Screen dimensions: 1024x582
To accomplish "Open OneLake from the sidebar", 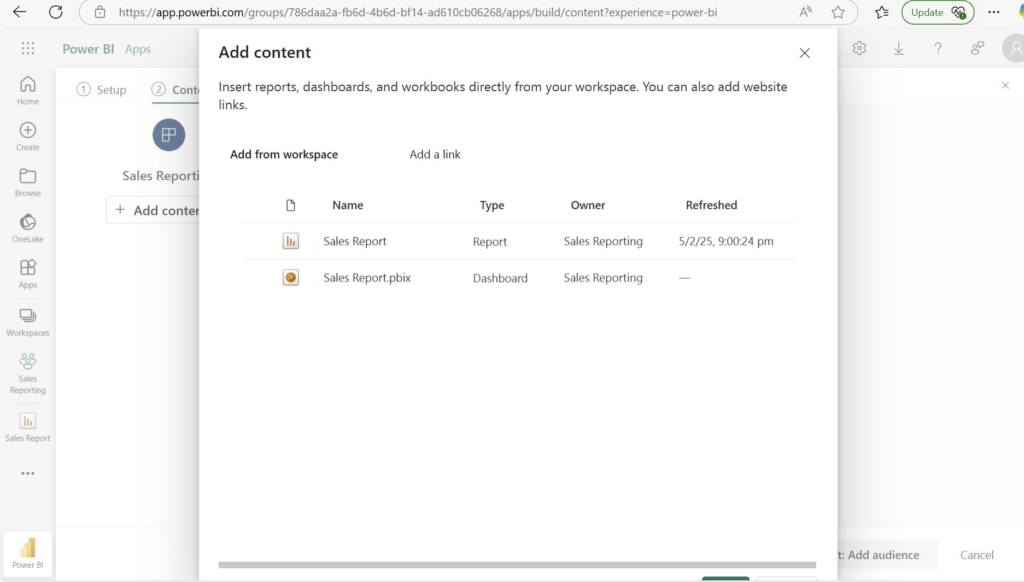I will [28, 228].
